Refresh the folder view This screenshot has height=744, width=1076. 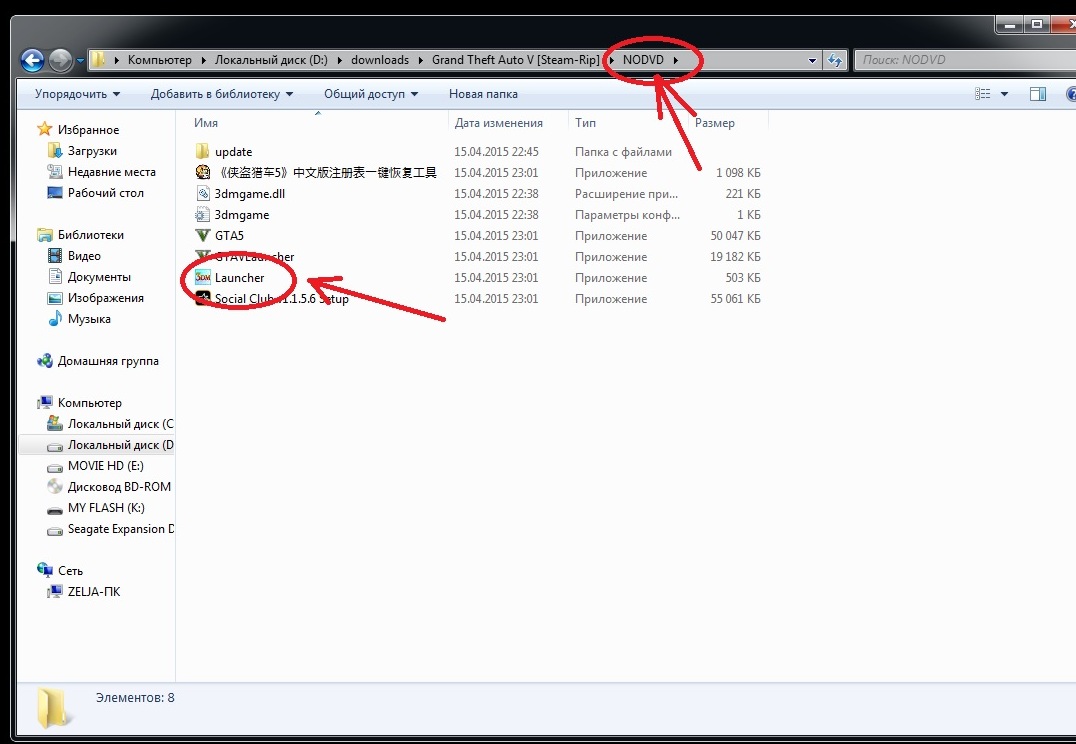tap(834, 60)
